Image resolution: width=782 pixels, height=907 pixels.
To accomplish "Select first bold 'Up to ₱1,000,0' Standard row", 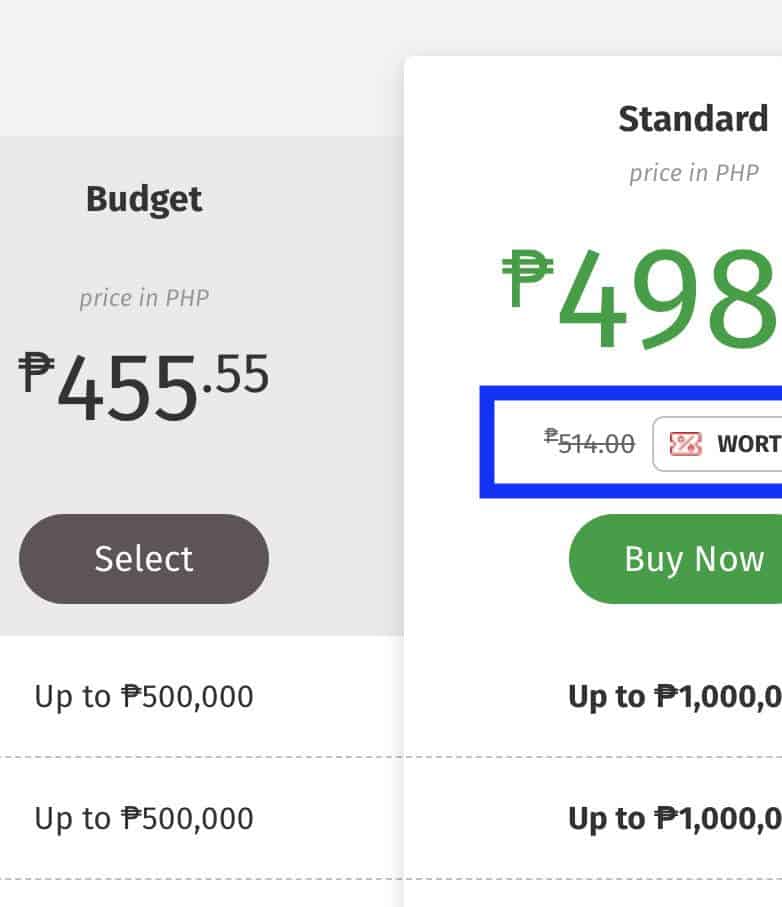I will (x=674, y=696).
